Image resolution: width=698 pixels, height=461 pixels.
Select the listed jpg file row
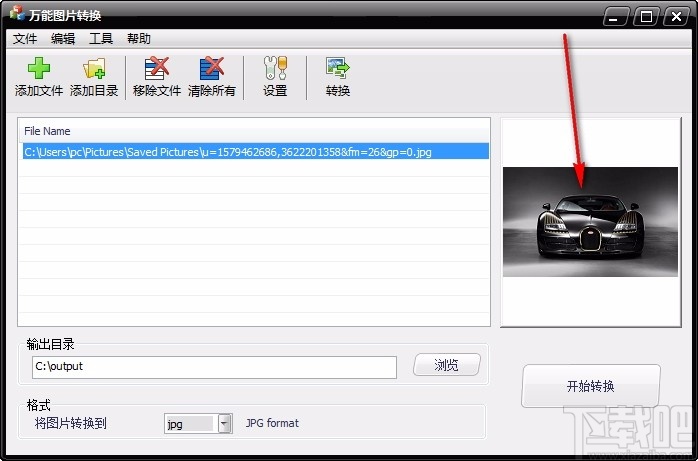256,151
